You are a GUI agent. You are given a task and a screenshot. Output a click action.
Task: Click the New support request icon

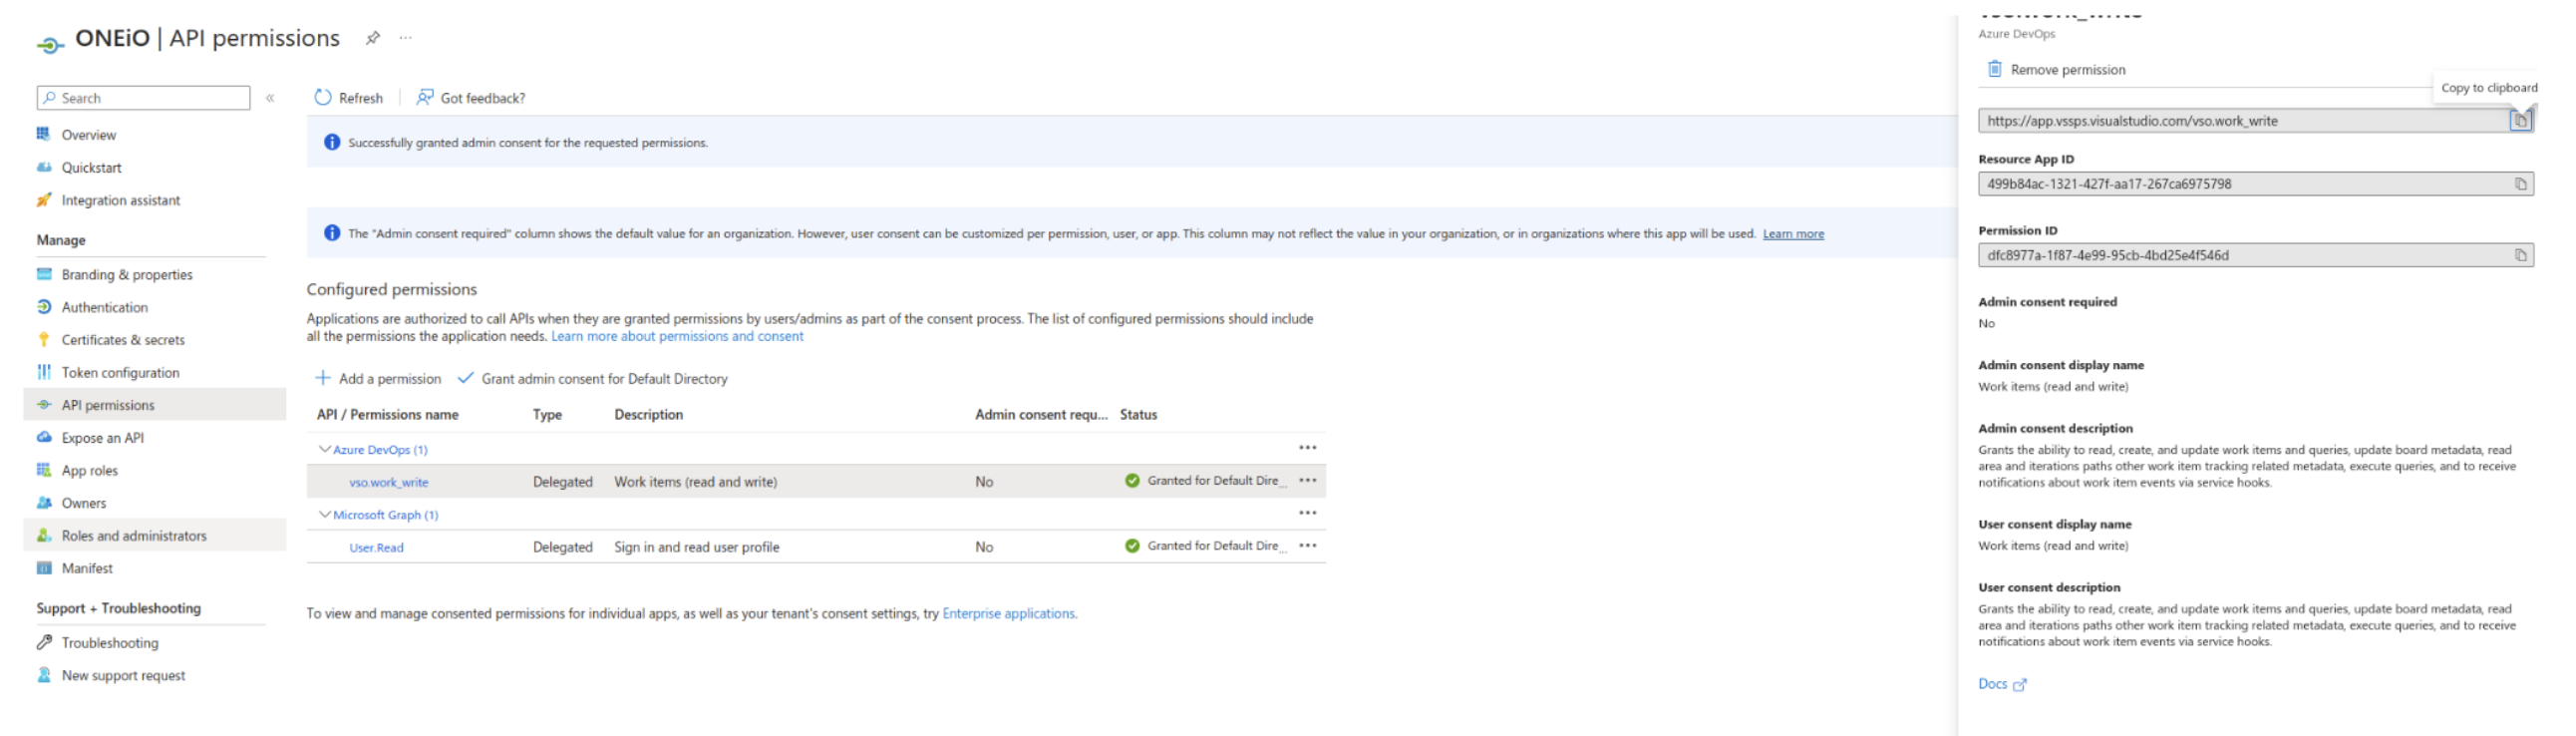click(44, 675)
